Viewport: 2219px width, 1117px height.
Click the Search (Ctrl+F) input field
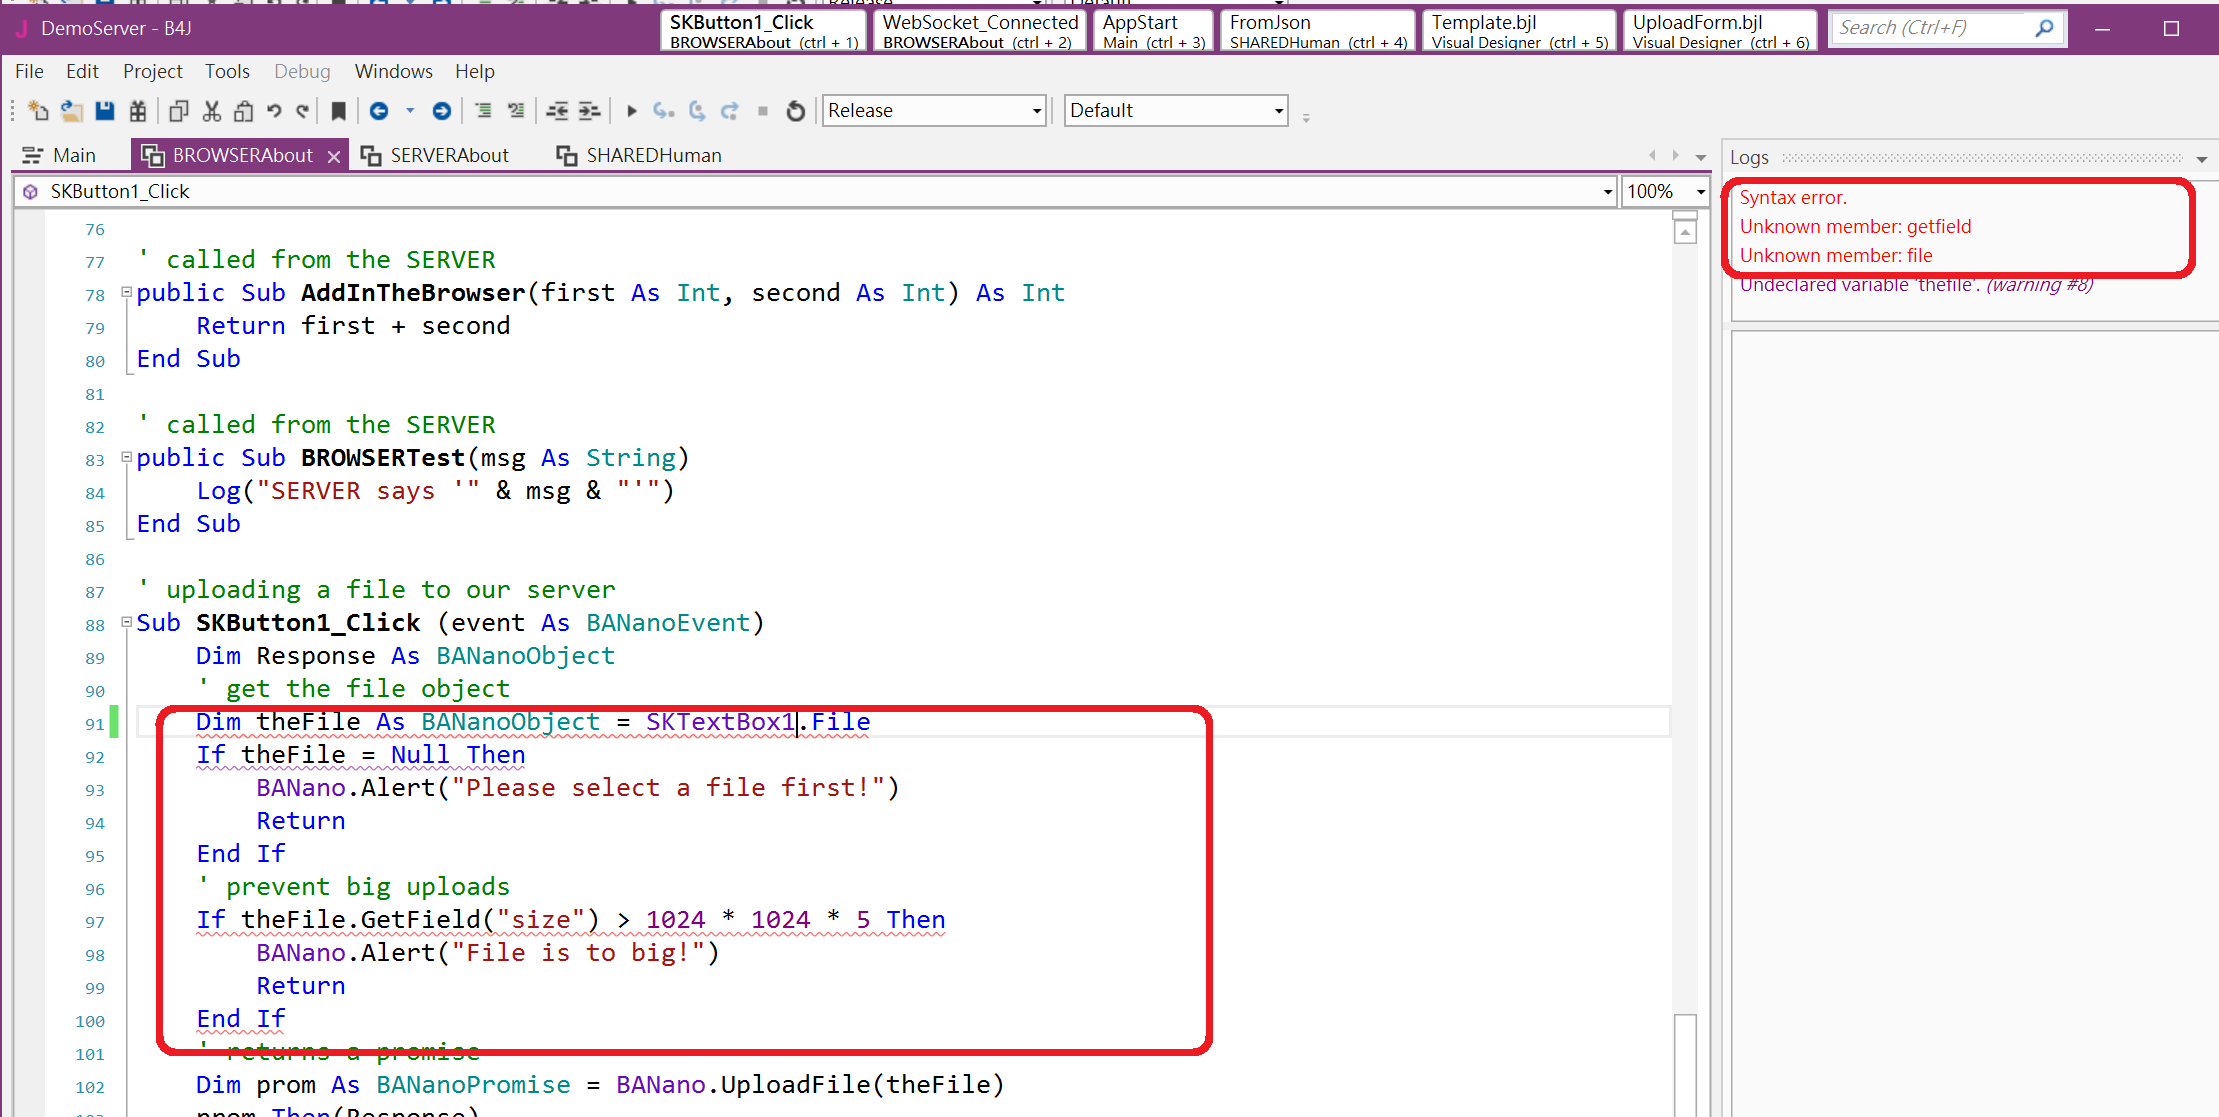pyautogui.click(x=1930, y=28)
